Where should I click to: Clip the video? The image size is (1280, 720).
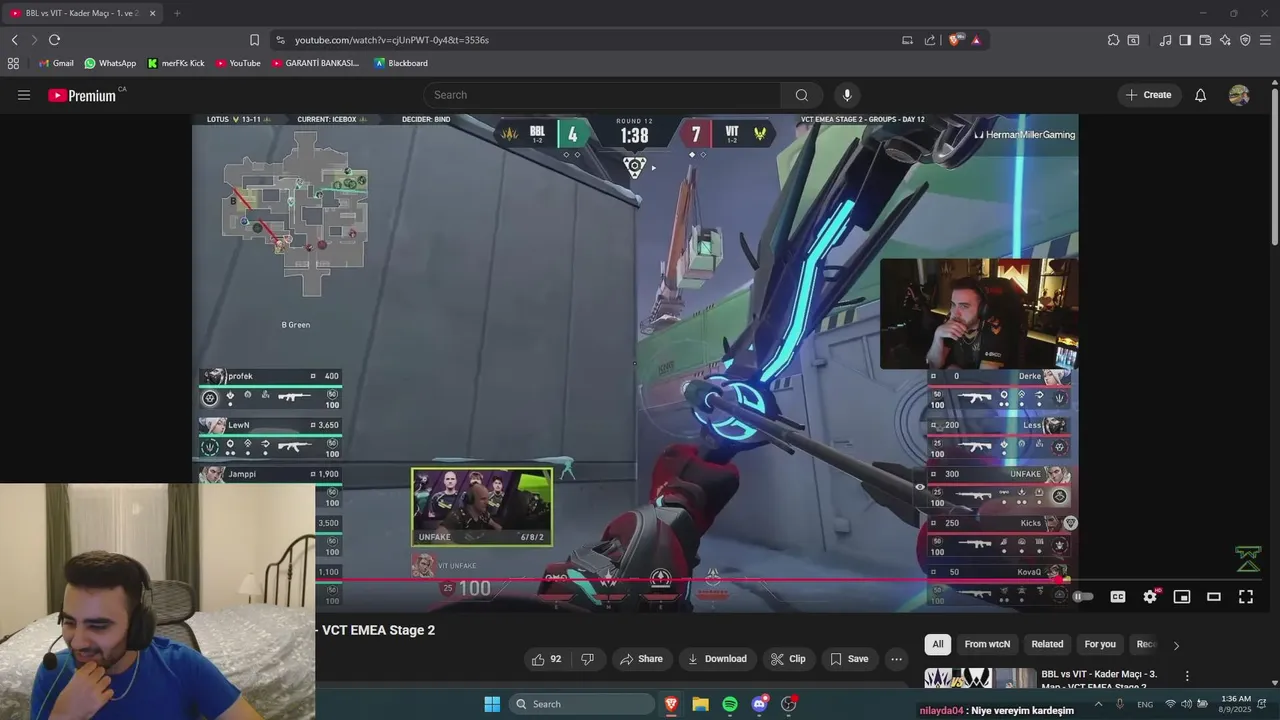click(787, 659)
